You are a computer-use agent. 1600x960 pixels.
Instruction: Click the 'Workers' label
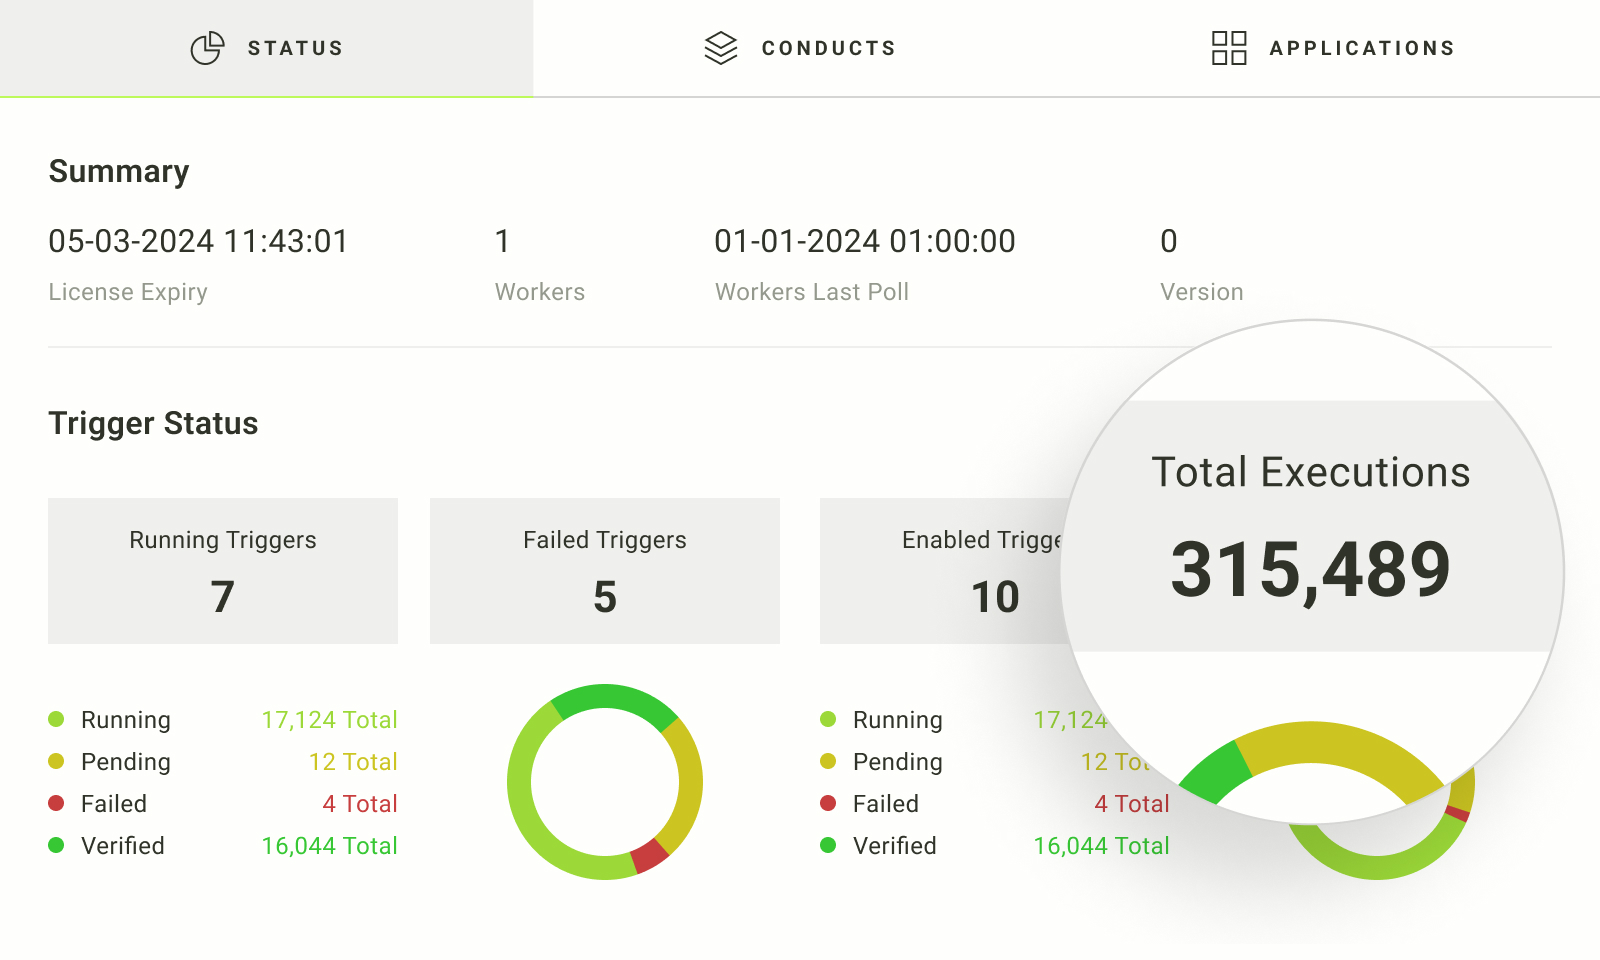coord(540,292)
